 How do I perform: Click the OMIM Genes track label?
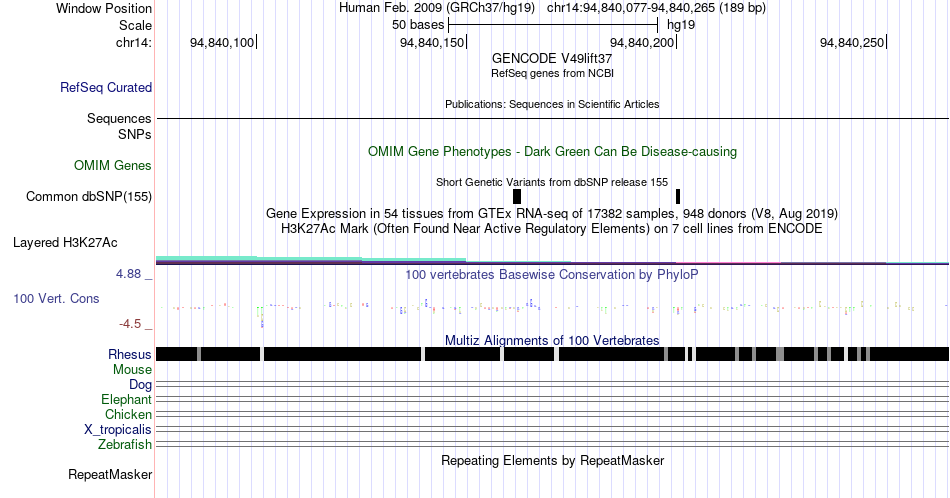click(x=113, y=165)
